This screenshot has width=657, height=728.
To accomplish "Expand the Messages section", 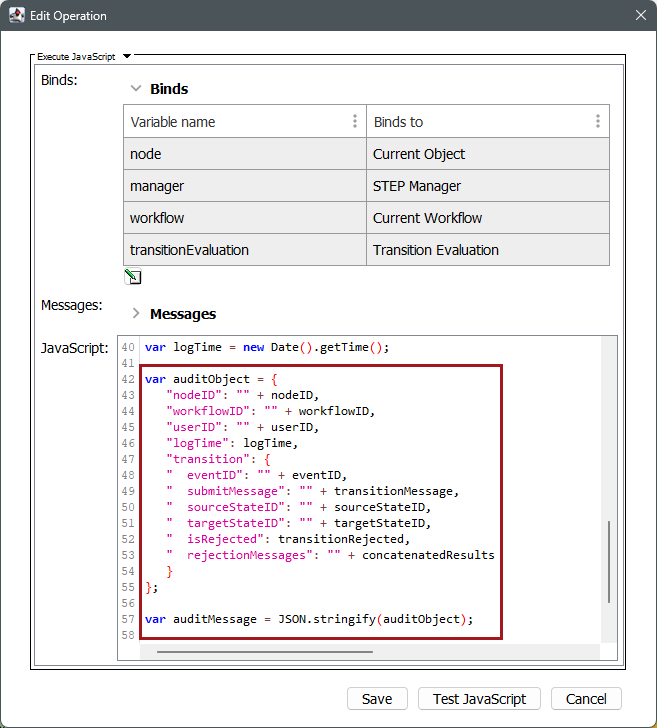I will (136, 314).
